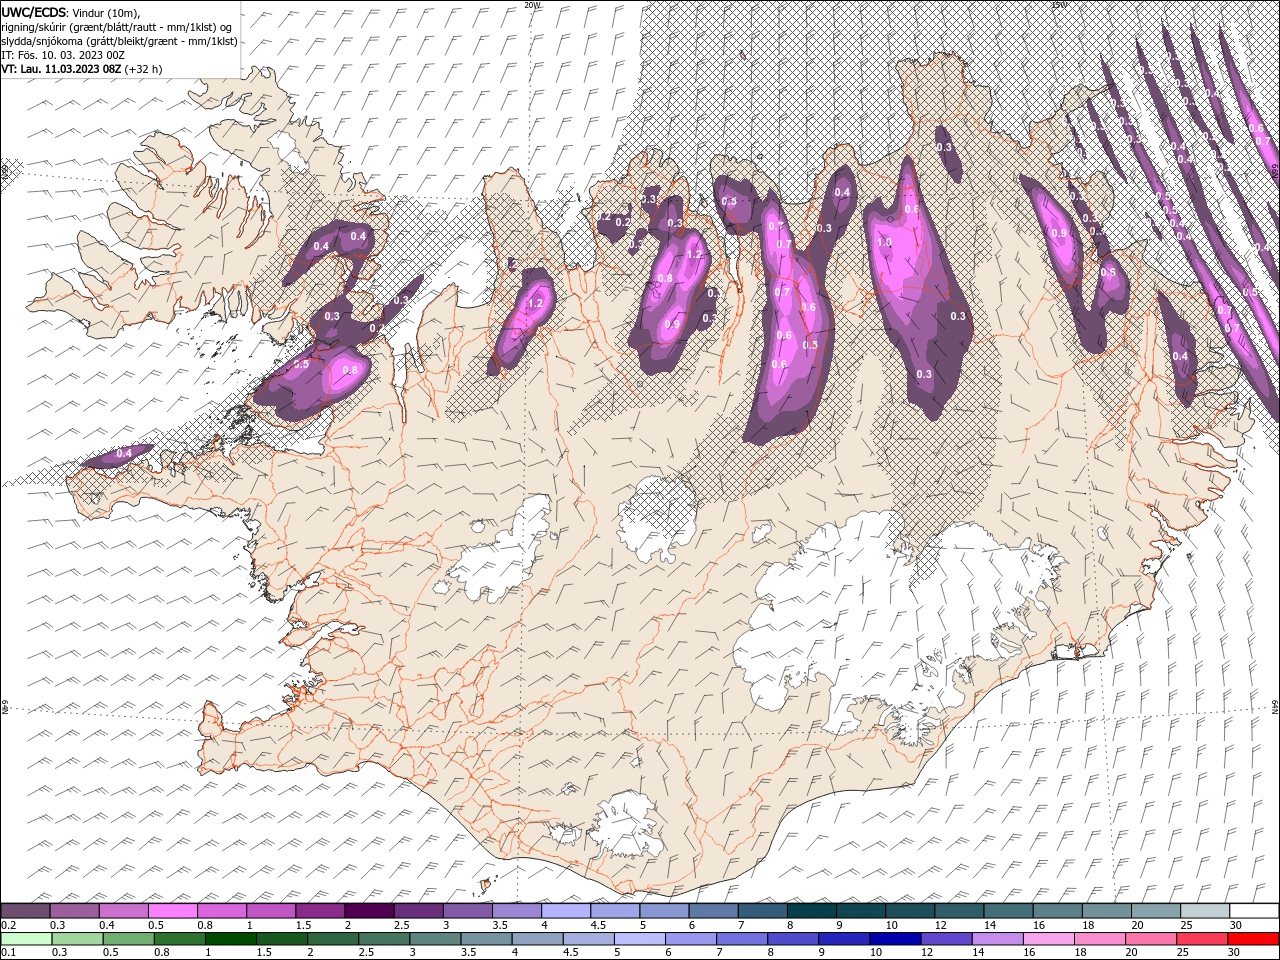Click the '20W' longitude label
The image size is (1280, 960).
pos(532,5)
